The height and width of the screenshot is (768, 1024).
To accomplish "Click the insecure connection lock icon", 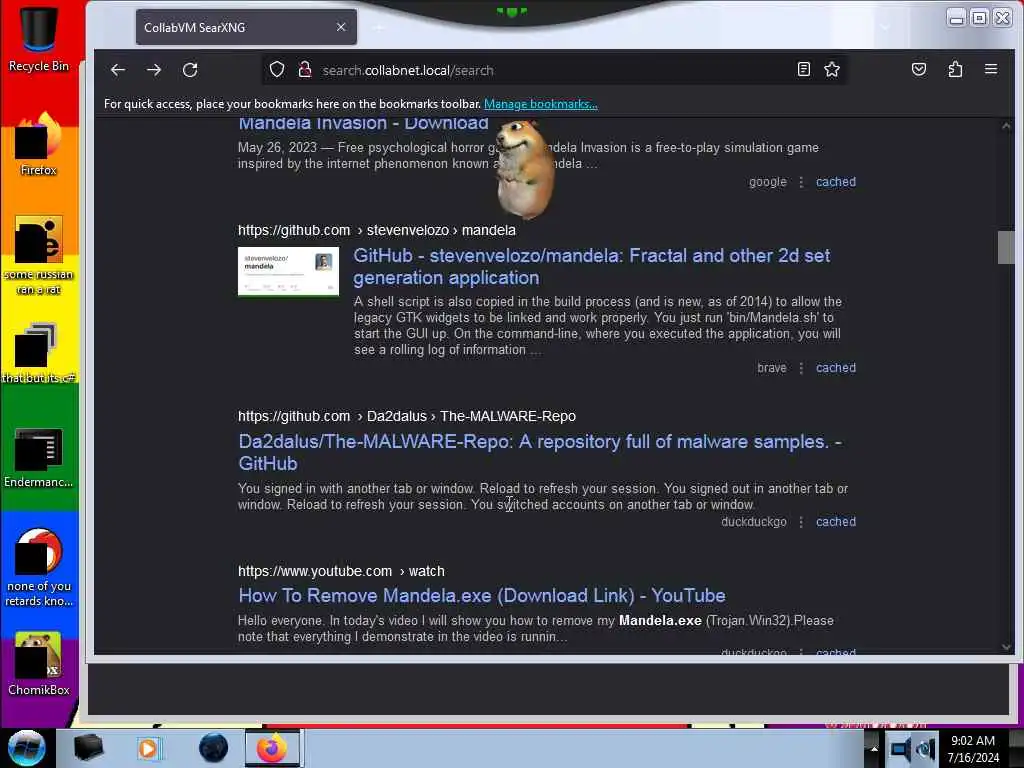I will [x=304, y=70].
